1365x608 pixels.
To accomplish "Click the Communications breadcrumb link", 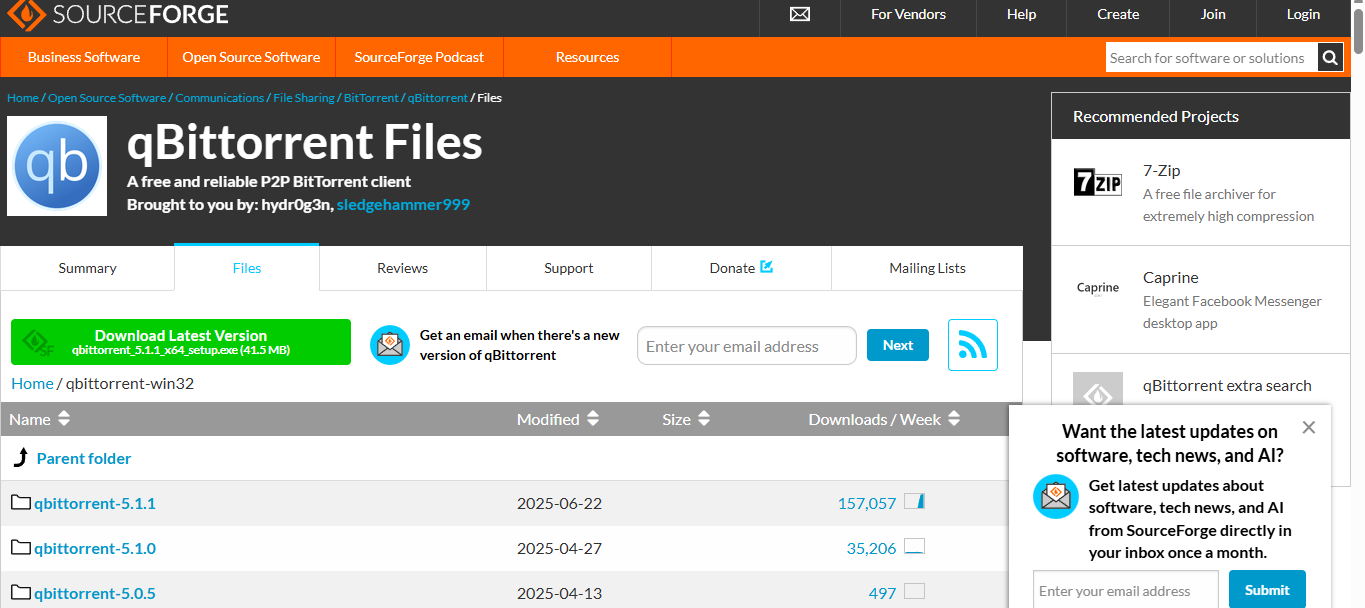I will tap(219, 98).
